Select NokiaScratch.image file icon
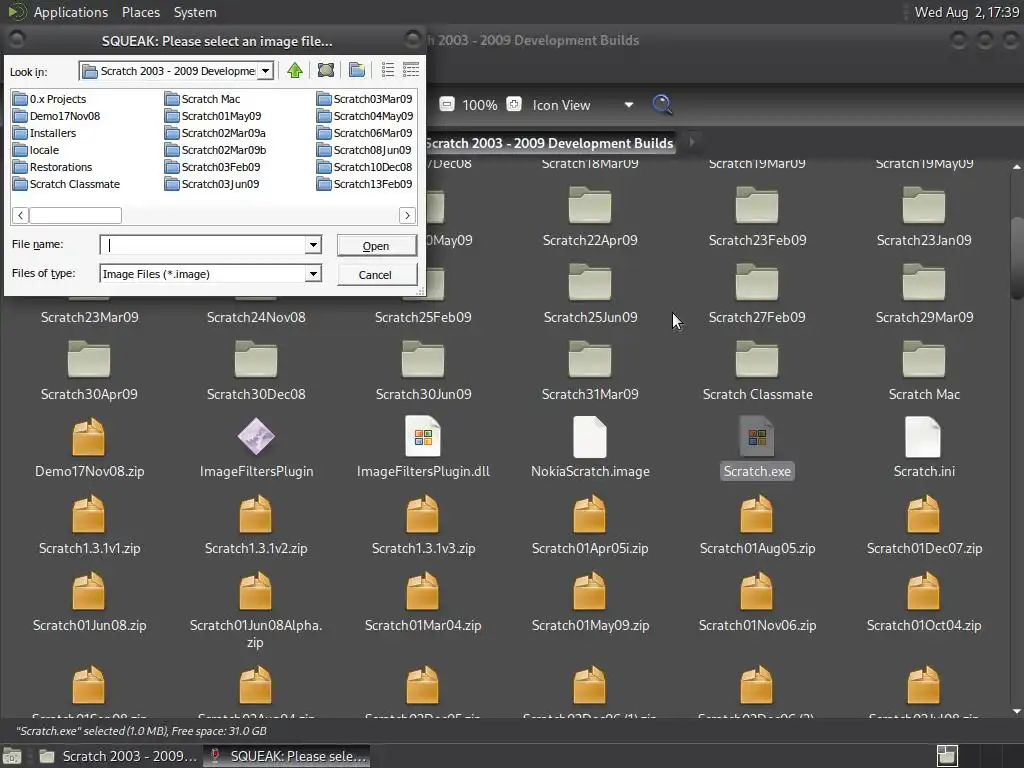The height and width of the screenshot is (768, 1024). click(x=590, y=437)
